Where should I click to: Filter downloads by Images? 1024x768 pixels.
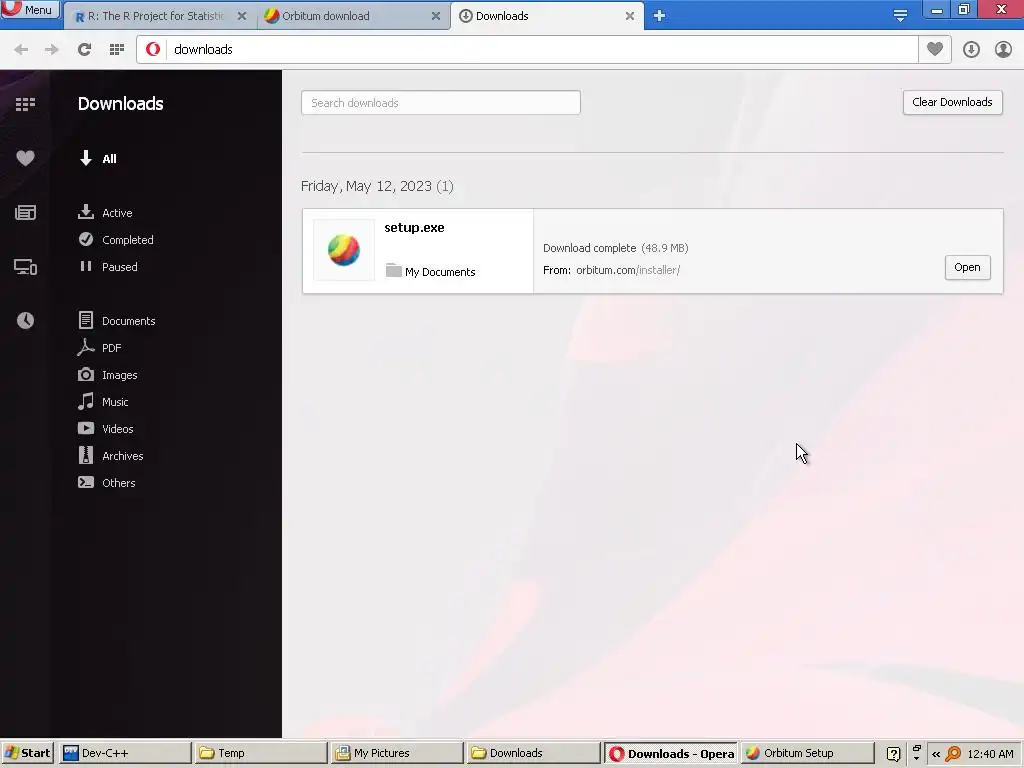[x=108, y=375]
